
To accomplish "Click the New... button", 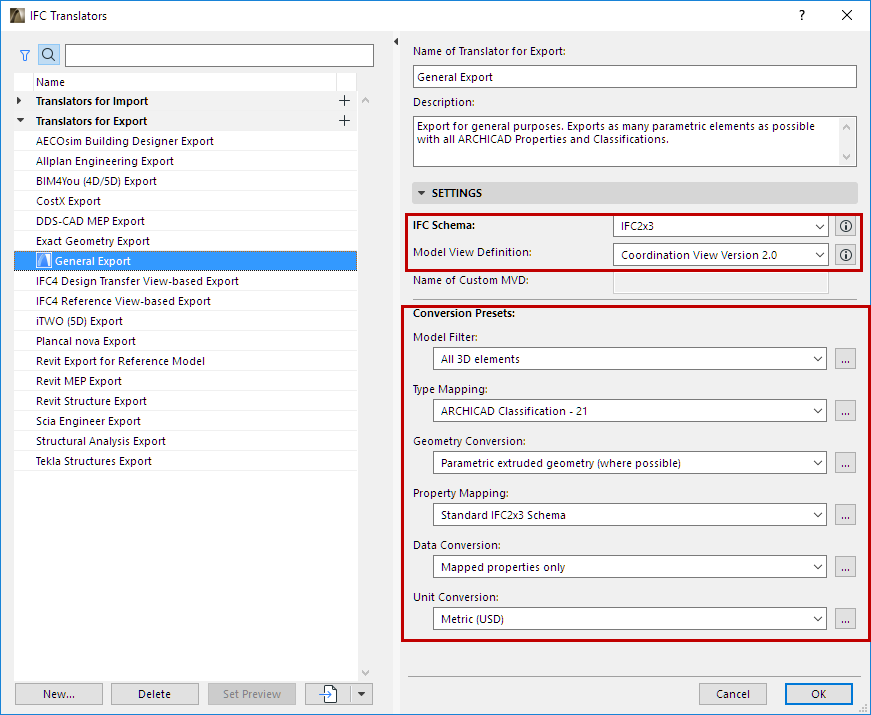I will click(59, 694).
